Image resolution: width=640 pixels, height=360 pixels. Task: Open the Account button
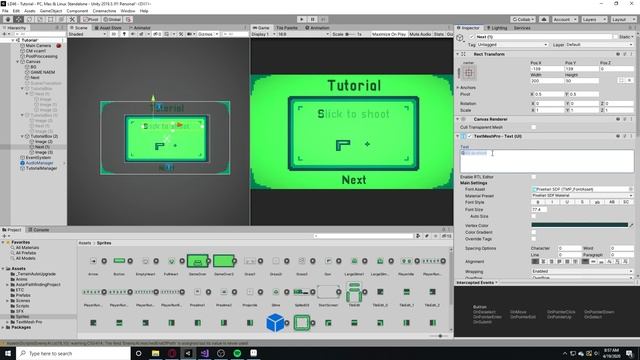(565, 19)
